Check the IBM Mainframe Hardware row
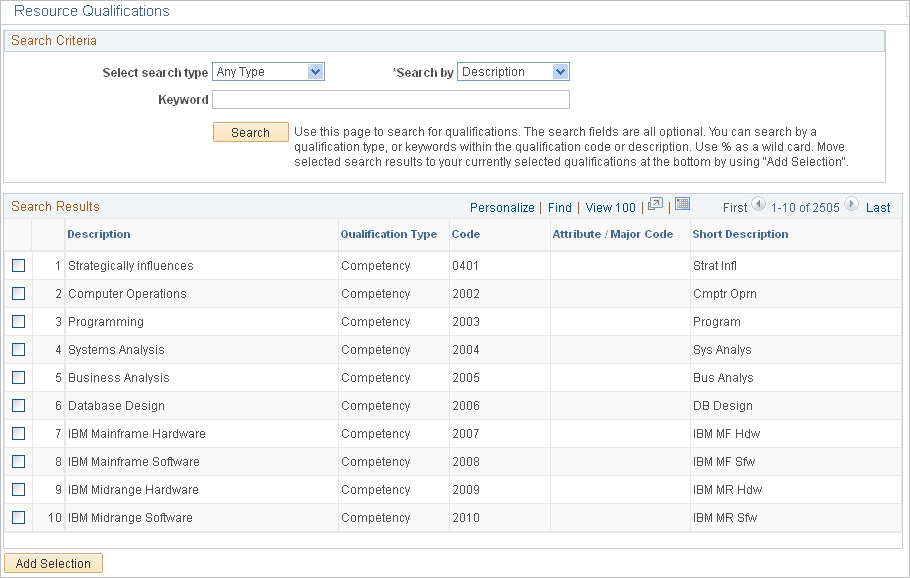The image size is (910, 578). 18,433
